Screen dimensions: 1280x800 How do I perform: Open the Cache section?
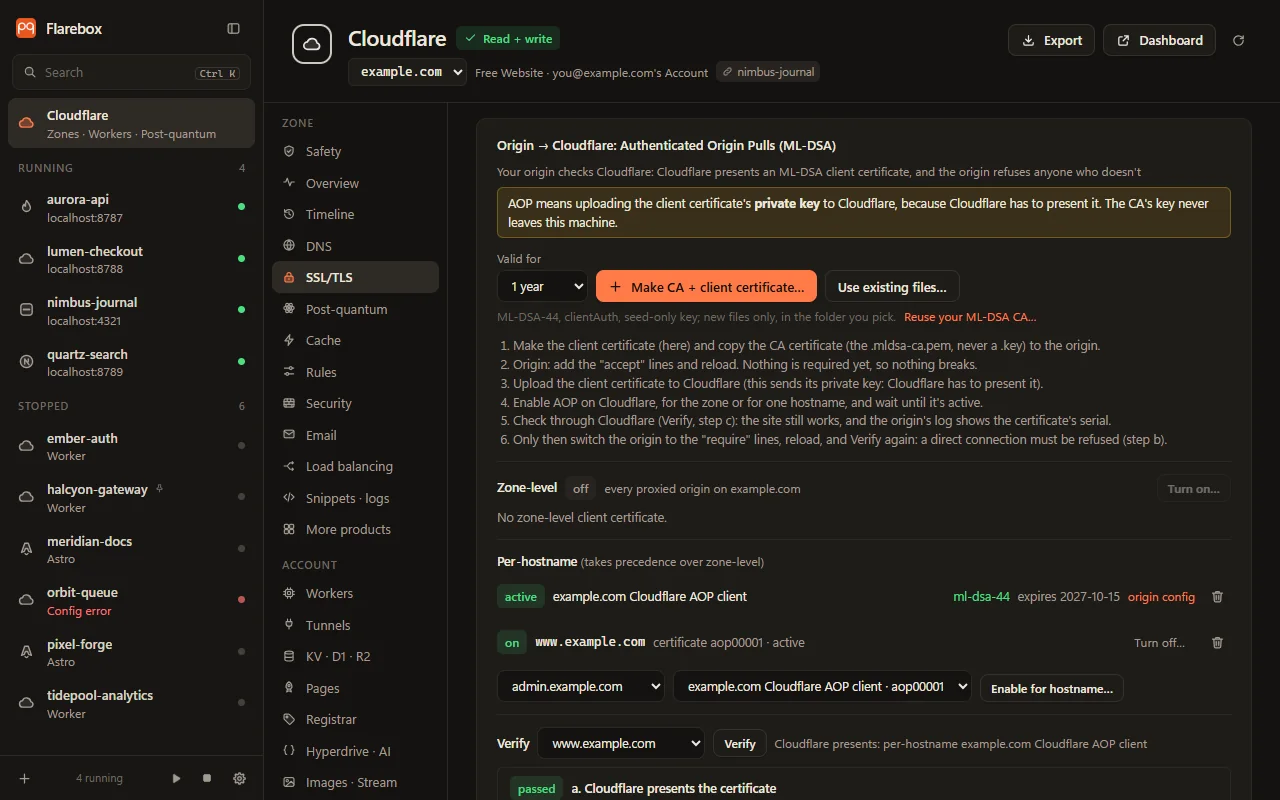coord(355,340)
